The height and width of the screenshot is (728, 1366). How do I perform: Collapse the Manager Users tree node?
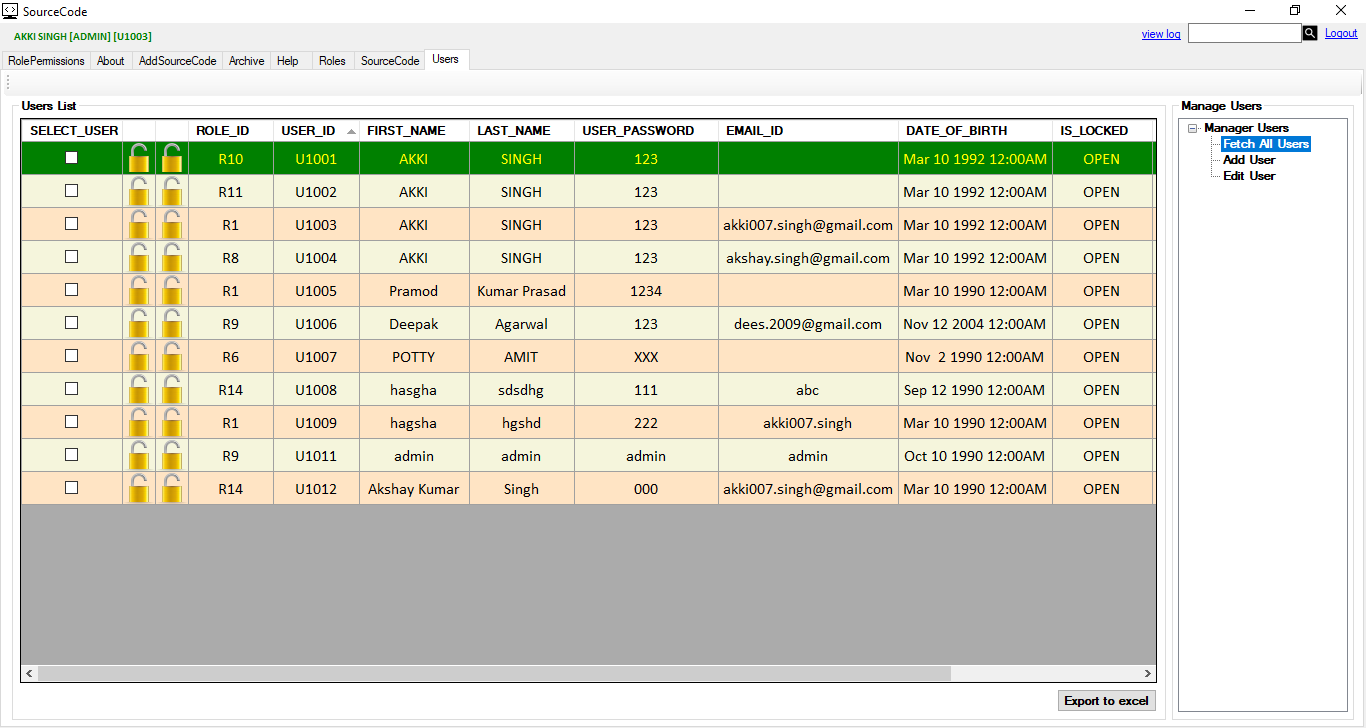[1193, 128]
